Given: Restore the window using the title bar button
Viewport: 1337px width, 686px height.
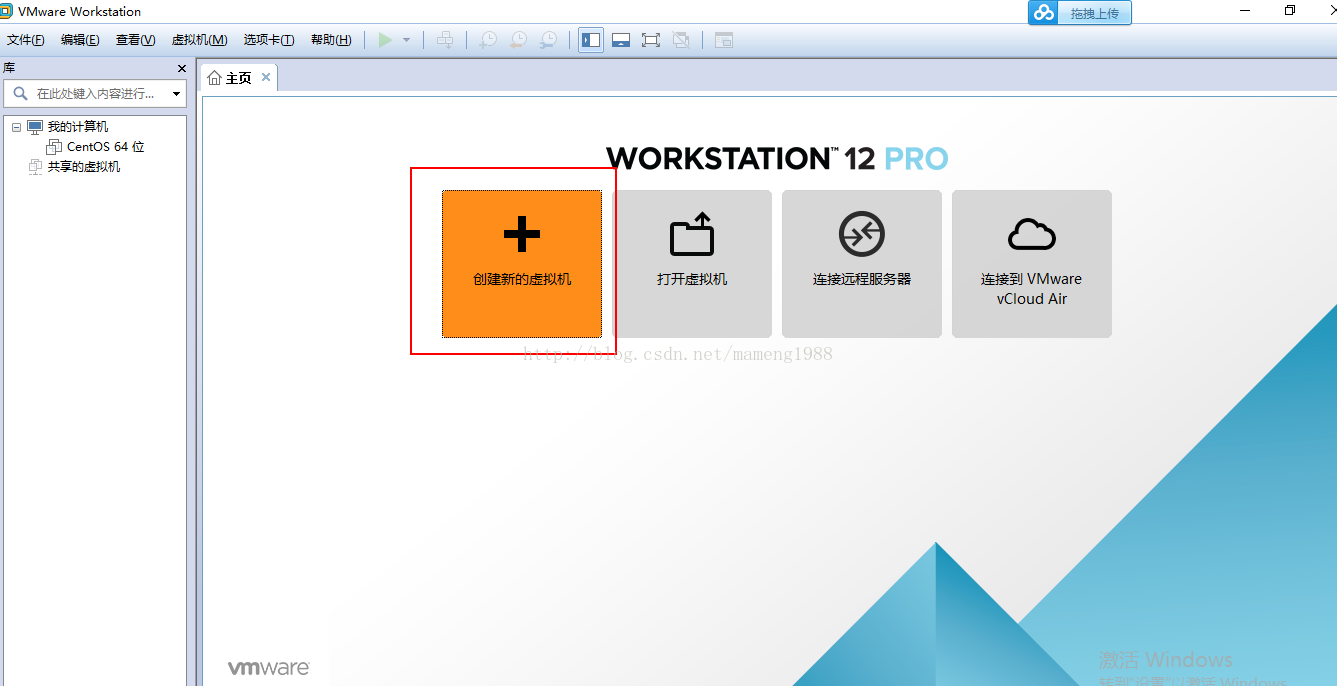Looking at the screenshot, I should (x=1290, y=11).
